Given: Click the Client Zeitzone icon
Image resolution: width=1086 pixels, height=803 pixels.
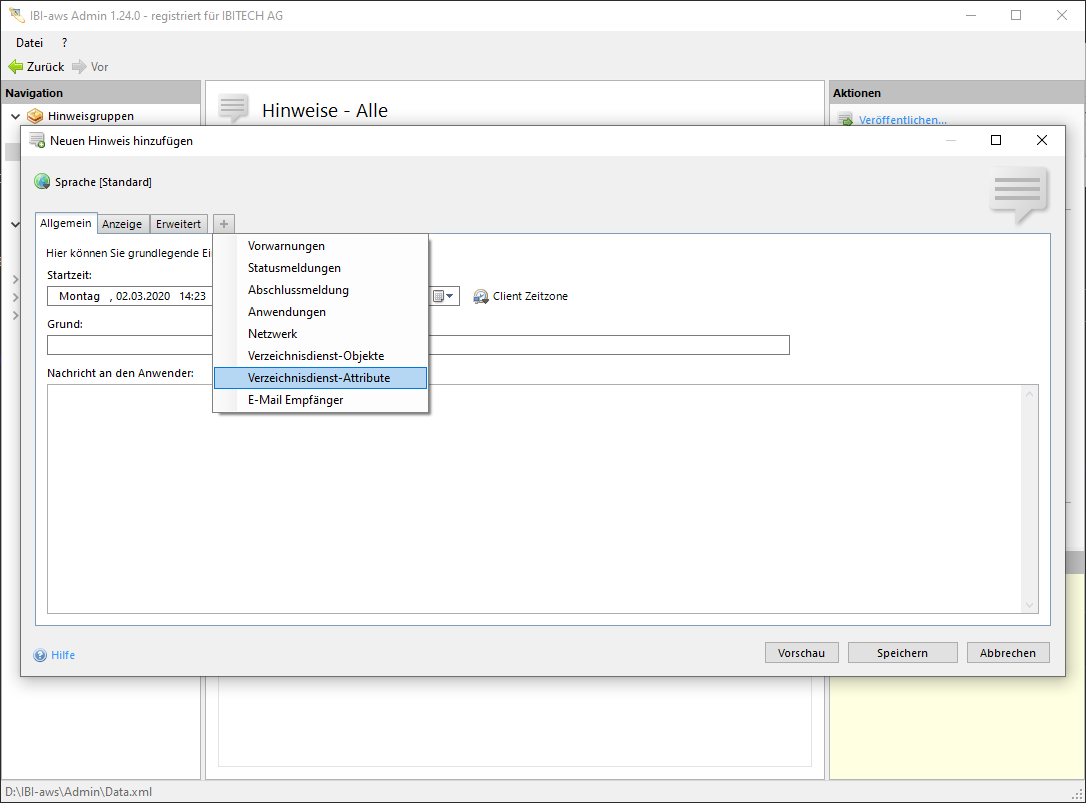Looking at the screenshot, I should pos(481,297).
